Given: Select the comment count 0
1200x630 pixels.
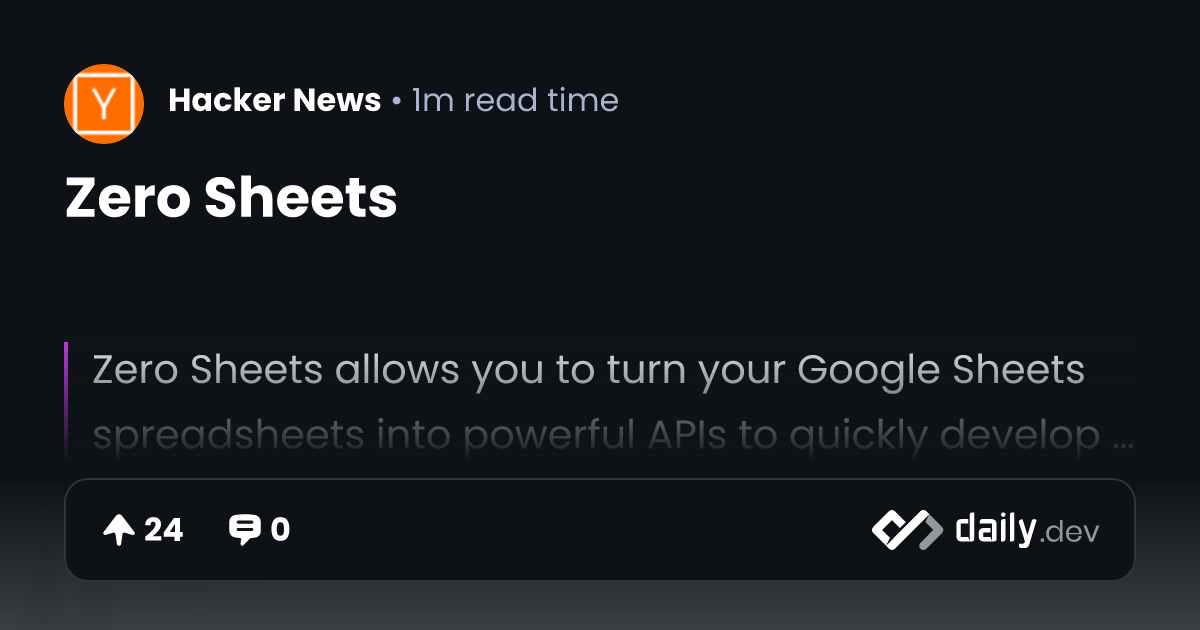Looking at the screenshot, I should (x=280, y=530).
